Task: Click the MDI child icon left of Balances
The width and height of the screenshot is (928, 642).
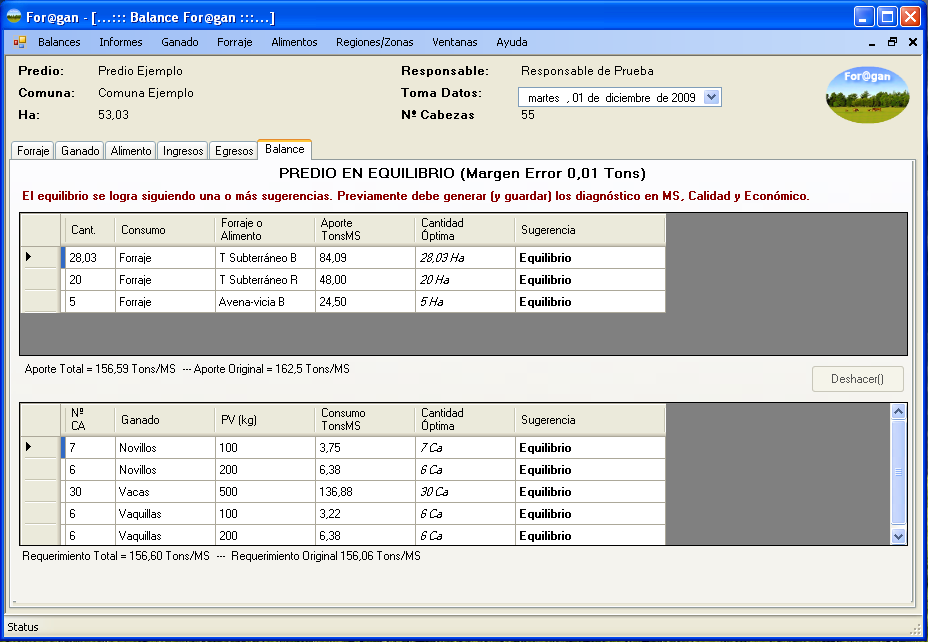Action: (x=20, y=42)
